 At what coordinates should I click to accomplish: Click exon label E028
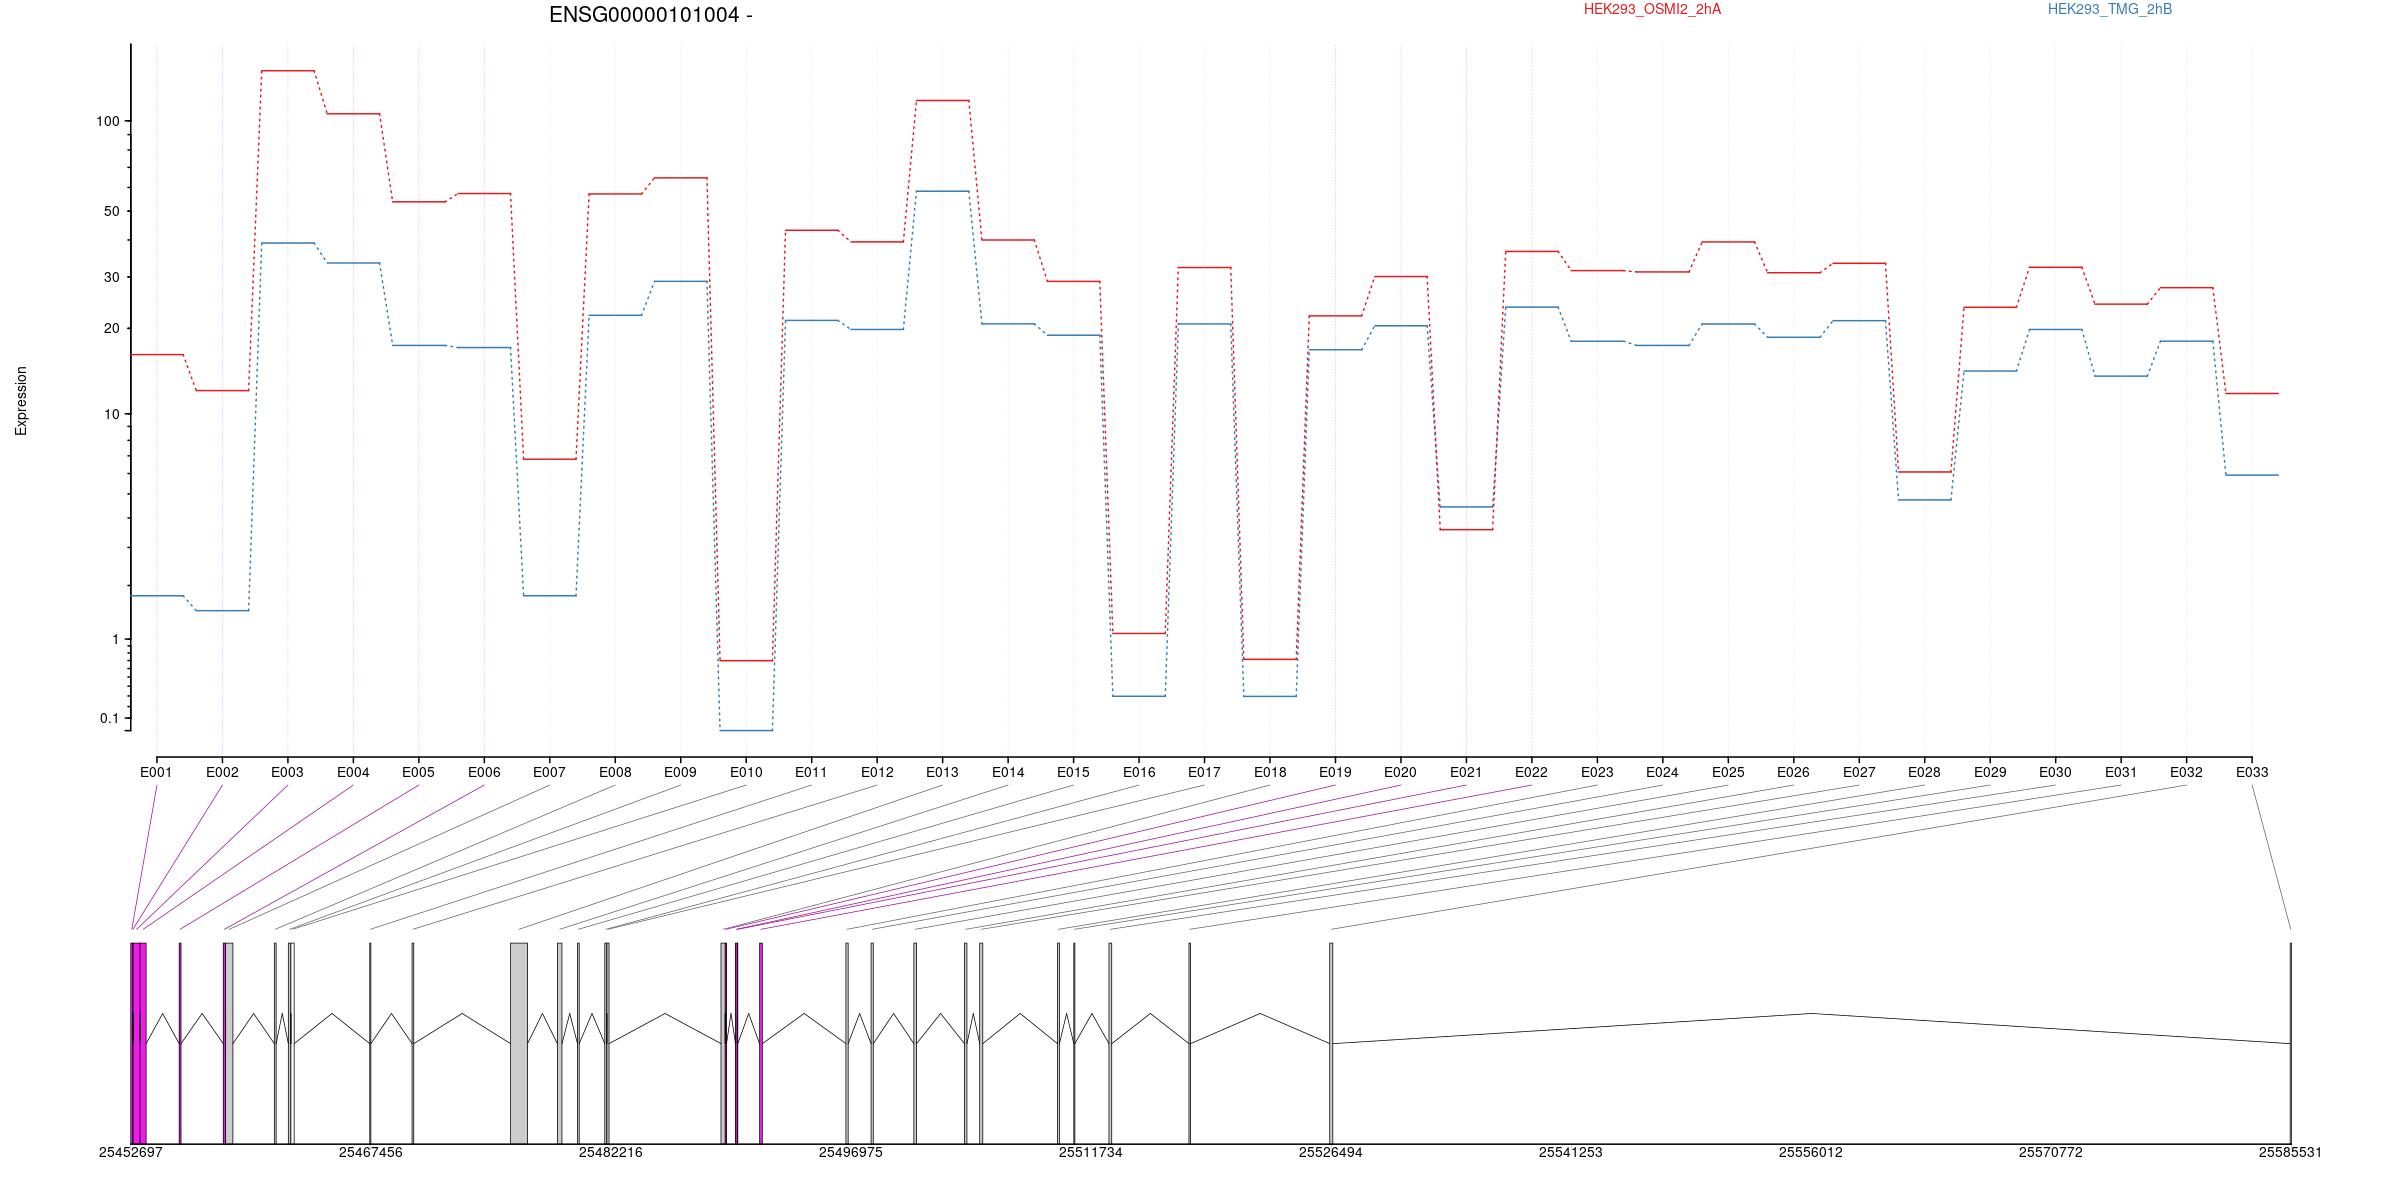point(1924,772)
